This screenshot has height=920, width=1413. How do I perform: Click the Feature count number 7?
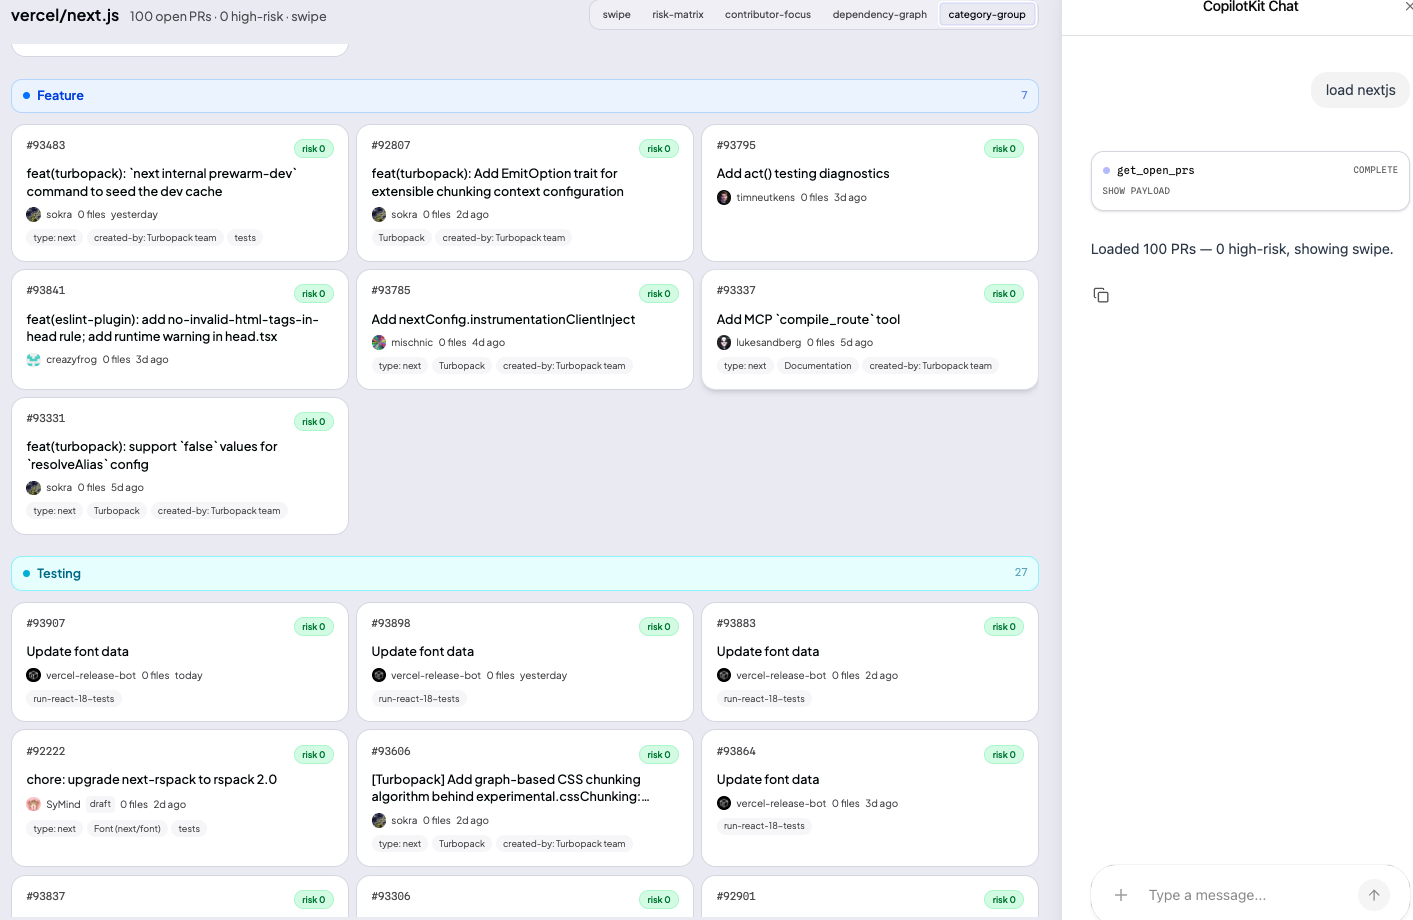tap(1024, 96)
